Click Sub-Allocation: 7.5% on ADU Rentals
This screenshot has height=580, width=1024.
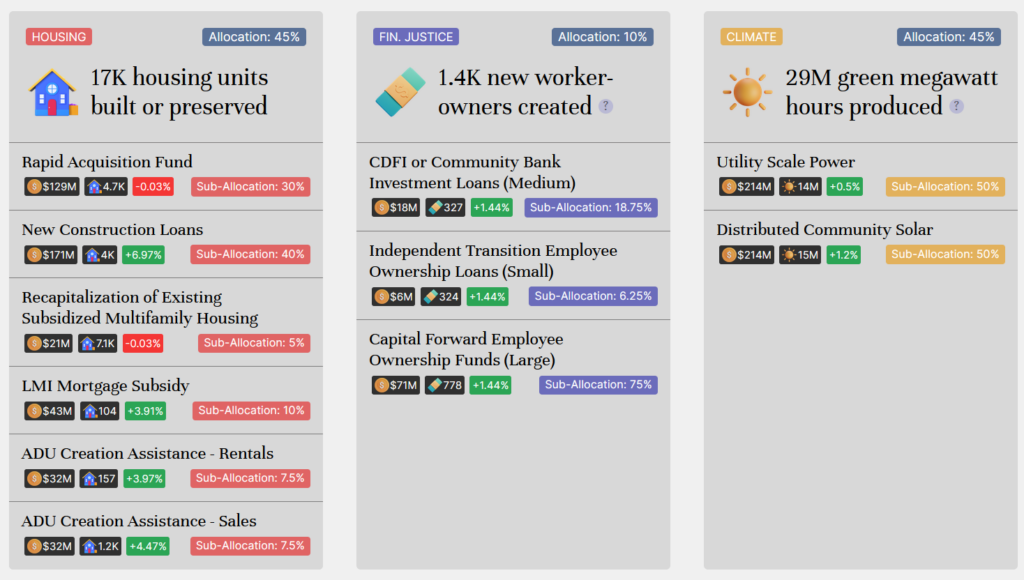coord(250,478)
